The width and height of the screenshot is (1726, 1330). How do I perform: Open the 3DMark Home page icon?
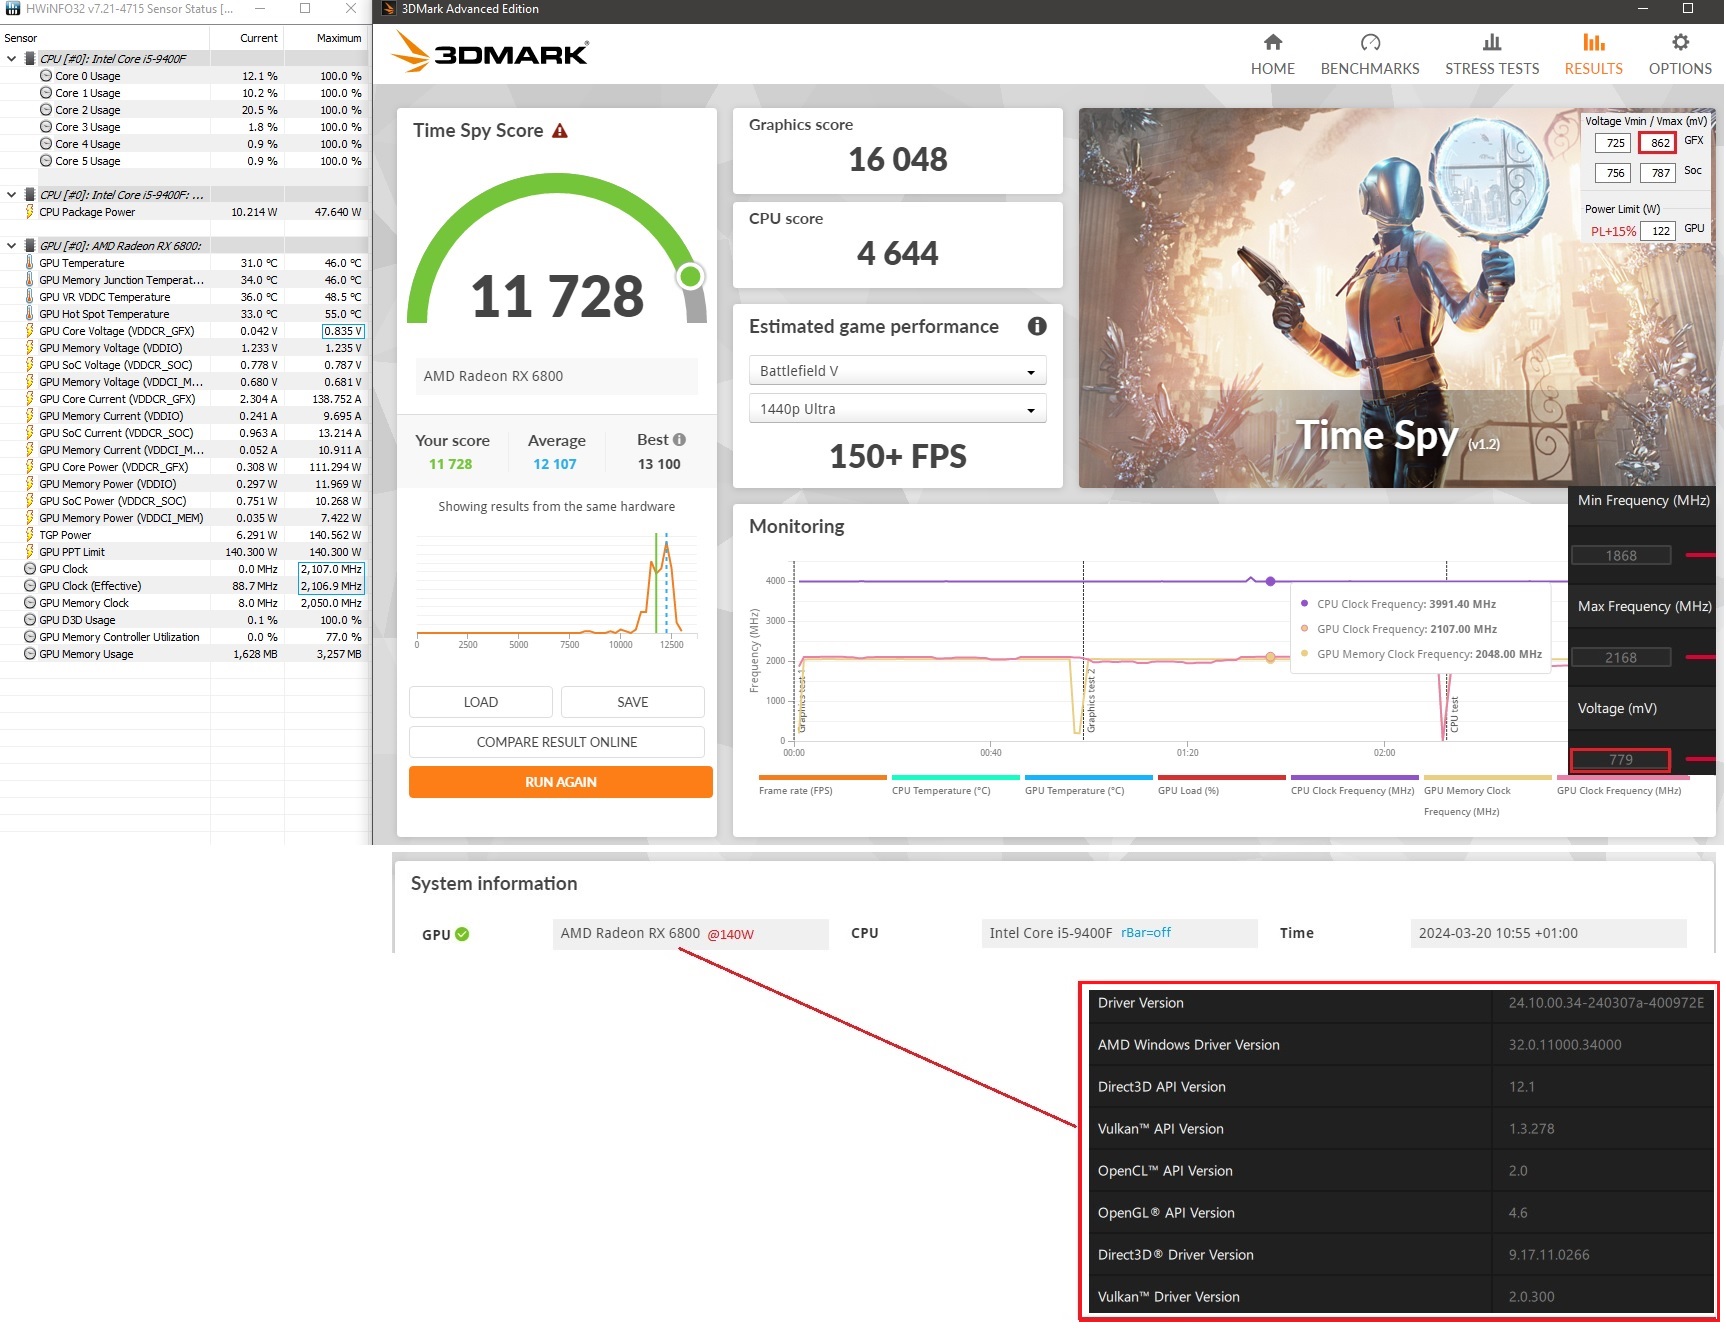pyautogui.click(x=1272, y=42)
